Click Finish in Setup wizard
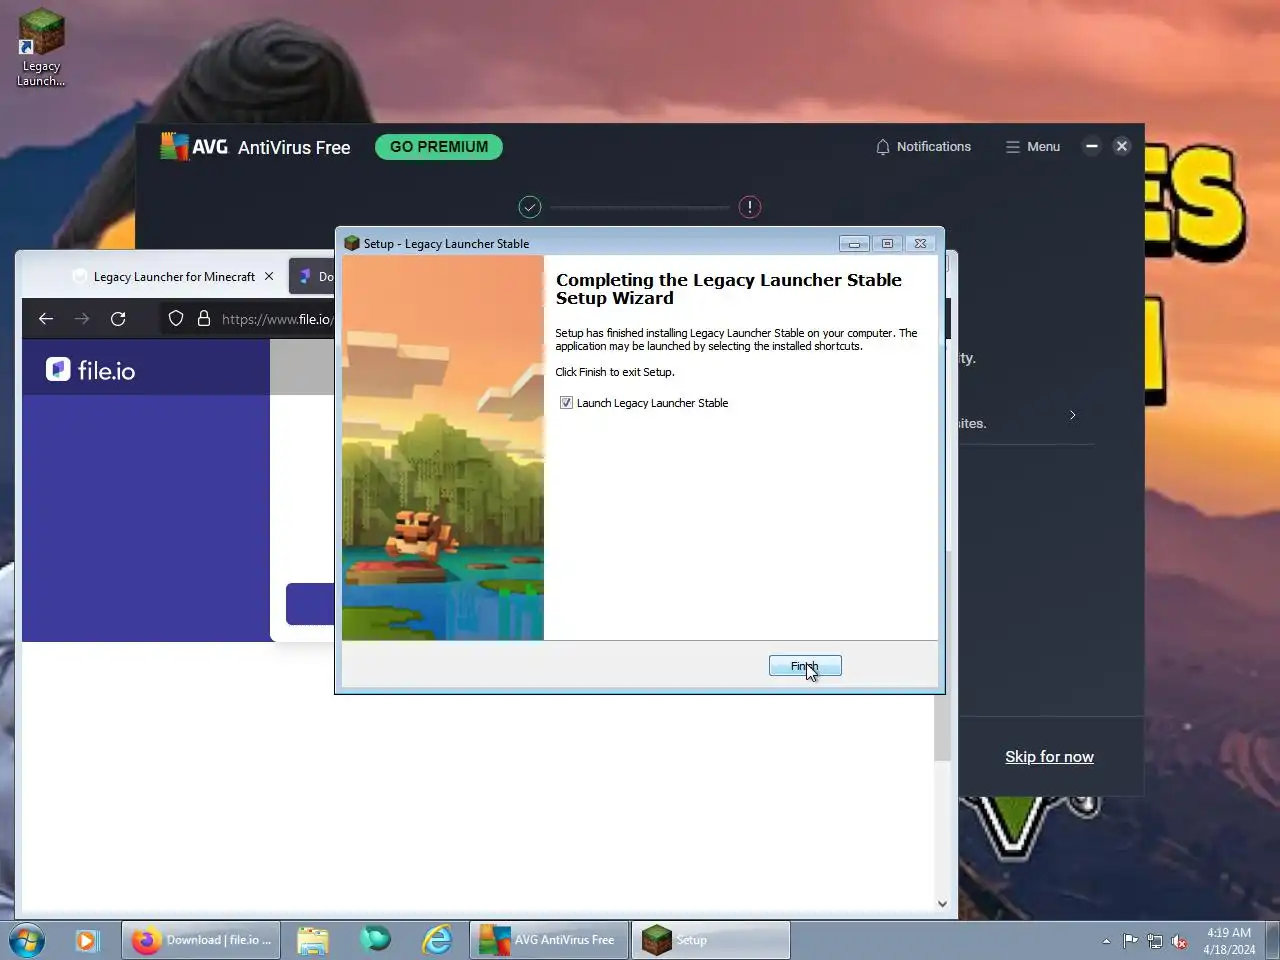The height and width of the screenshot is (960, 1280). (805, 666)
